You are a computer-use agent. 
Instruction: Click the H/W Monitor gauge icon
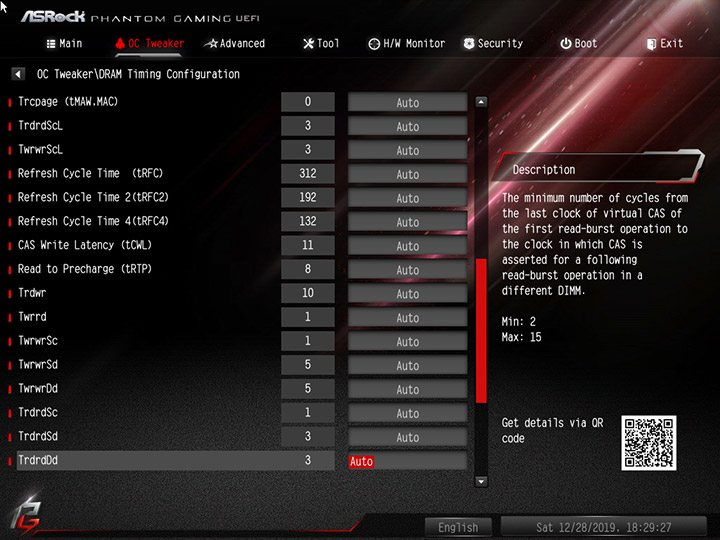pos(374,44)
